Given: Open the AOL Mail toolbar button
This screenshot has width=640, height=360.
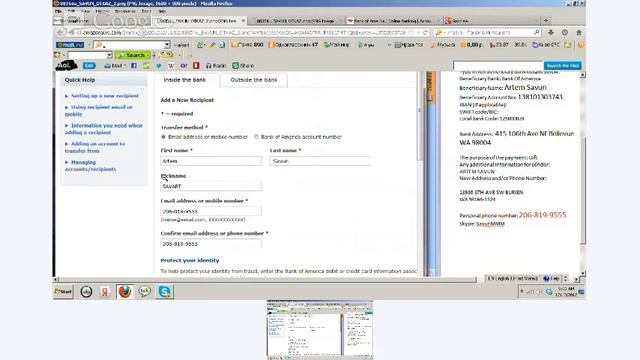Looking at the screenshot, I should (113, 66).
